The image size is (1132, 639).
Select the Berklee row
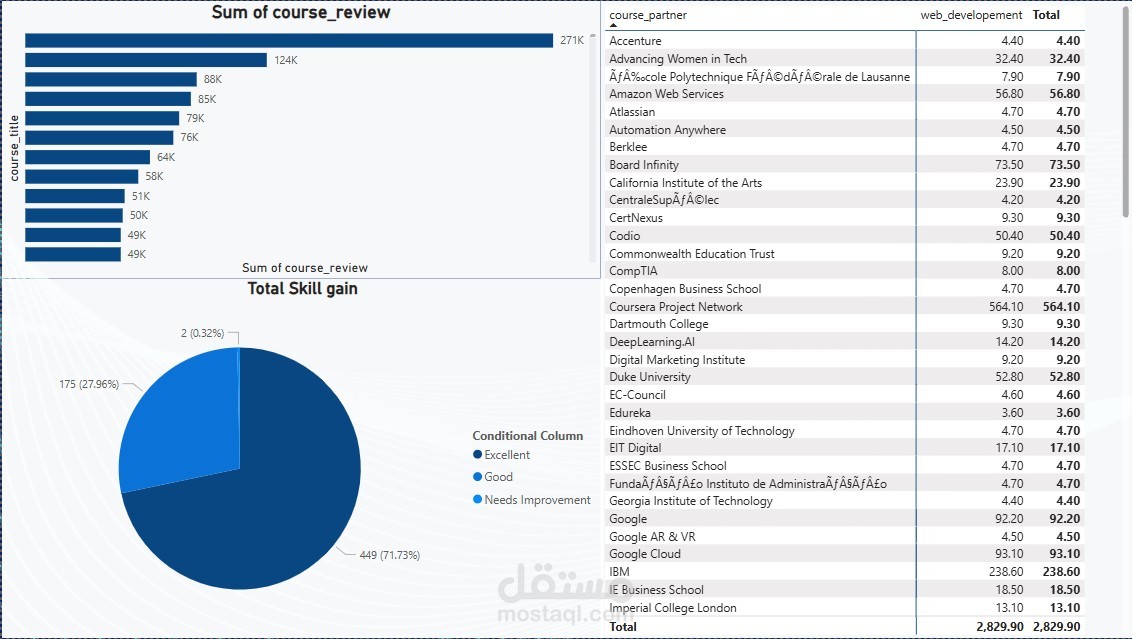pos(844,147)
